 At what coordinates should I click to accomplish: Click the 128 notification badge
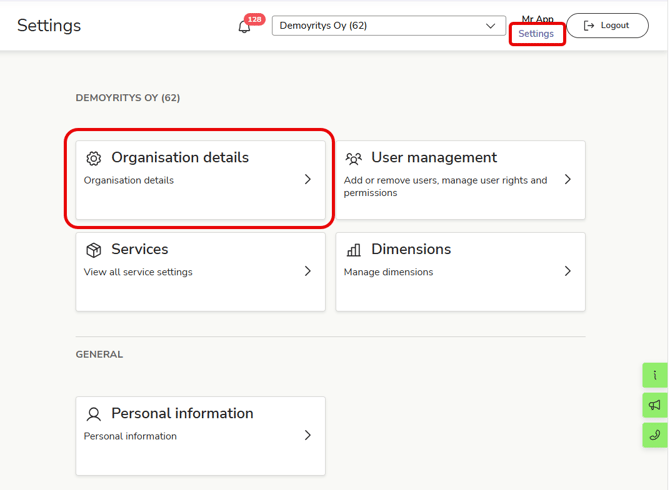pos(255,19)
